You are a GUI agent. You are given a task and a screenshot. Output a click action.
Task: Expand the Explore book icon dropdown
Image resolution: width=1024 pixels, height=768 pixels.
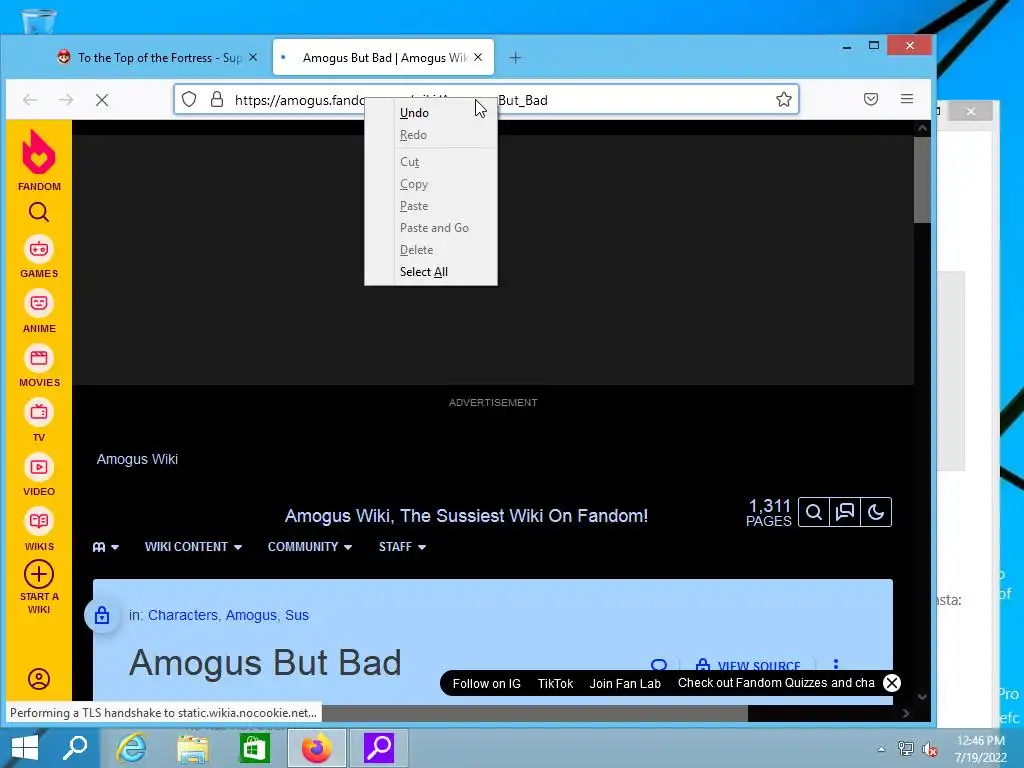[x=105, y=547]
